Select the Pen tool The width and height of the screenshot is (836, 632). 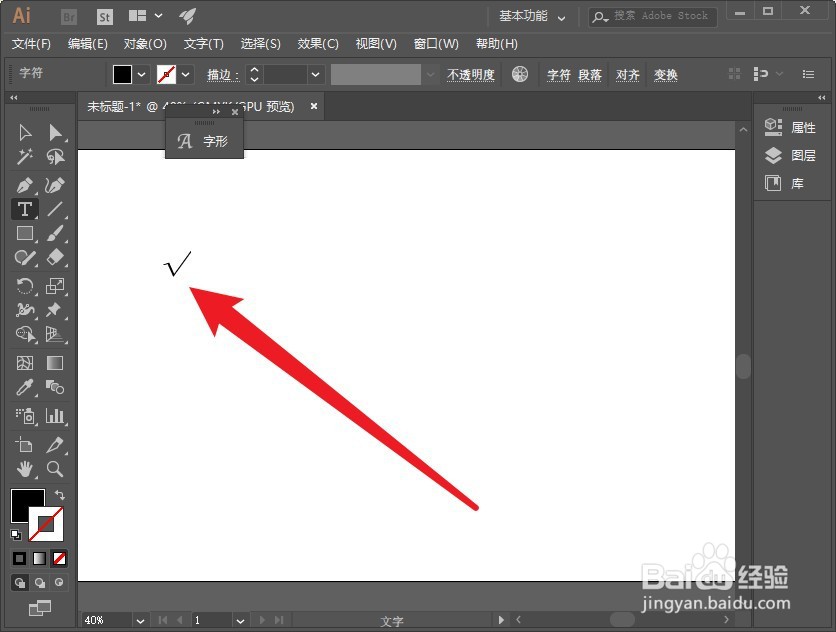pos(25,185)
